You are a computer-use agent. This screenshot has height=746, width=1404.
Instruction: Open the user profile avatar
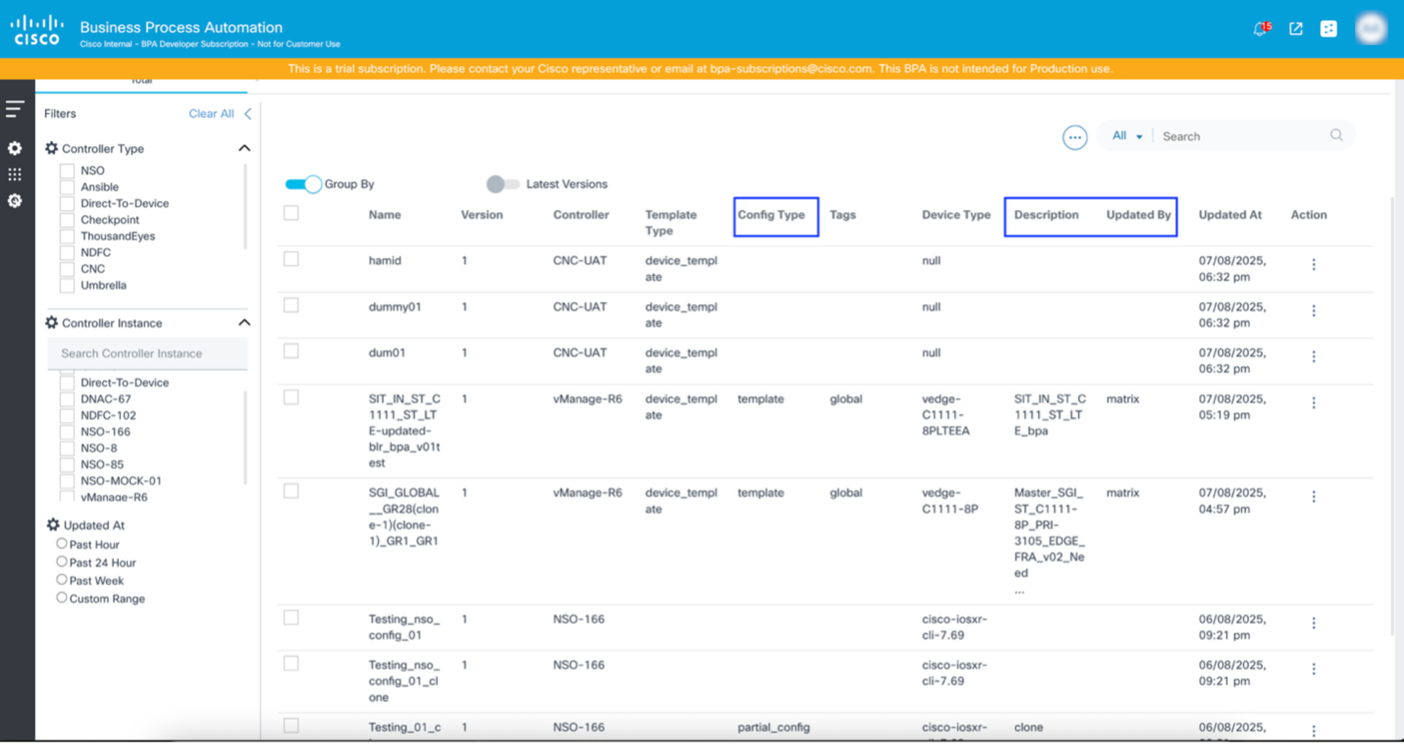coord(1371,29)
